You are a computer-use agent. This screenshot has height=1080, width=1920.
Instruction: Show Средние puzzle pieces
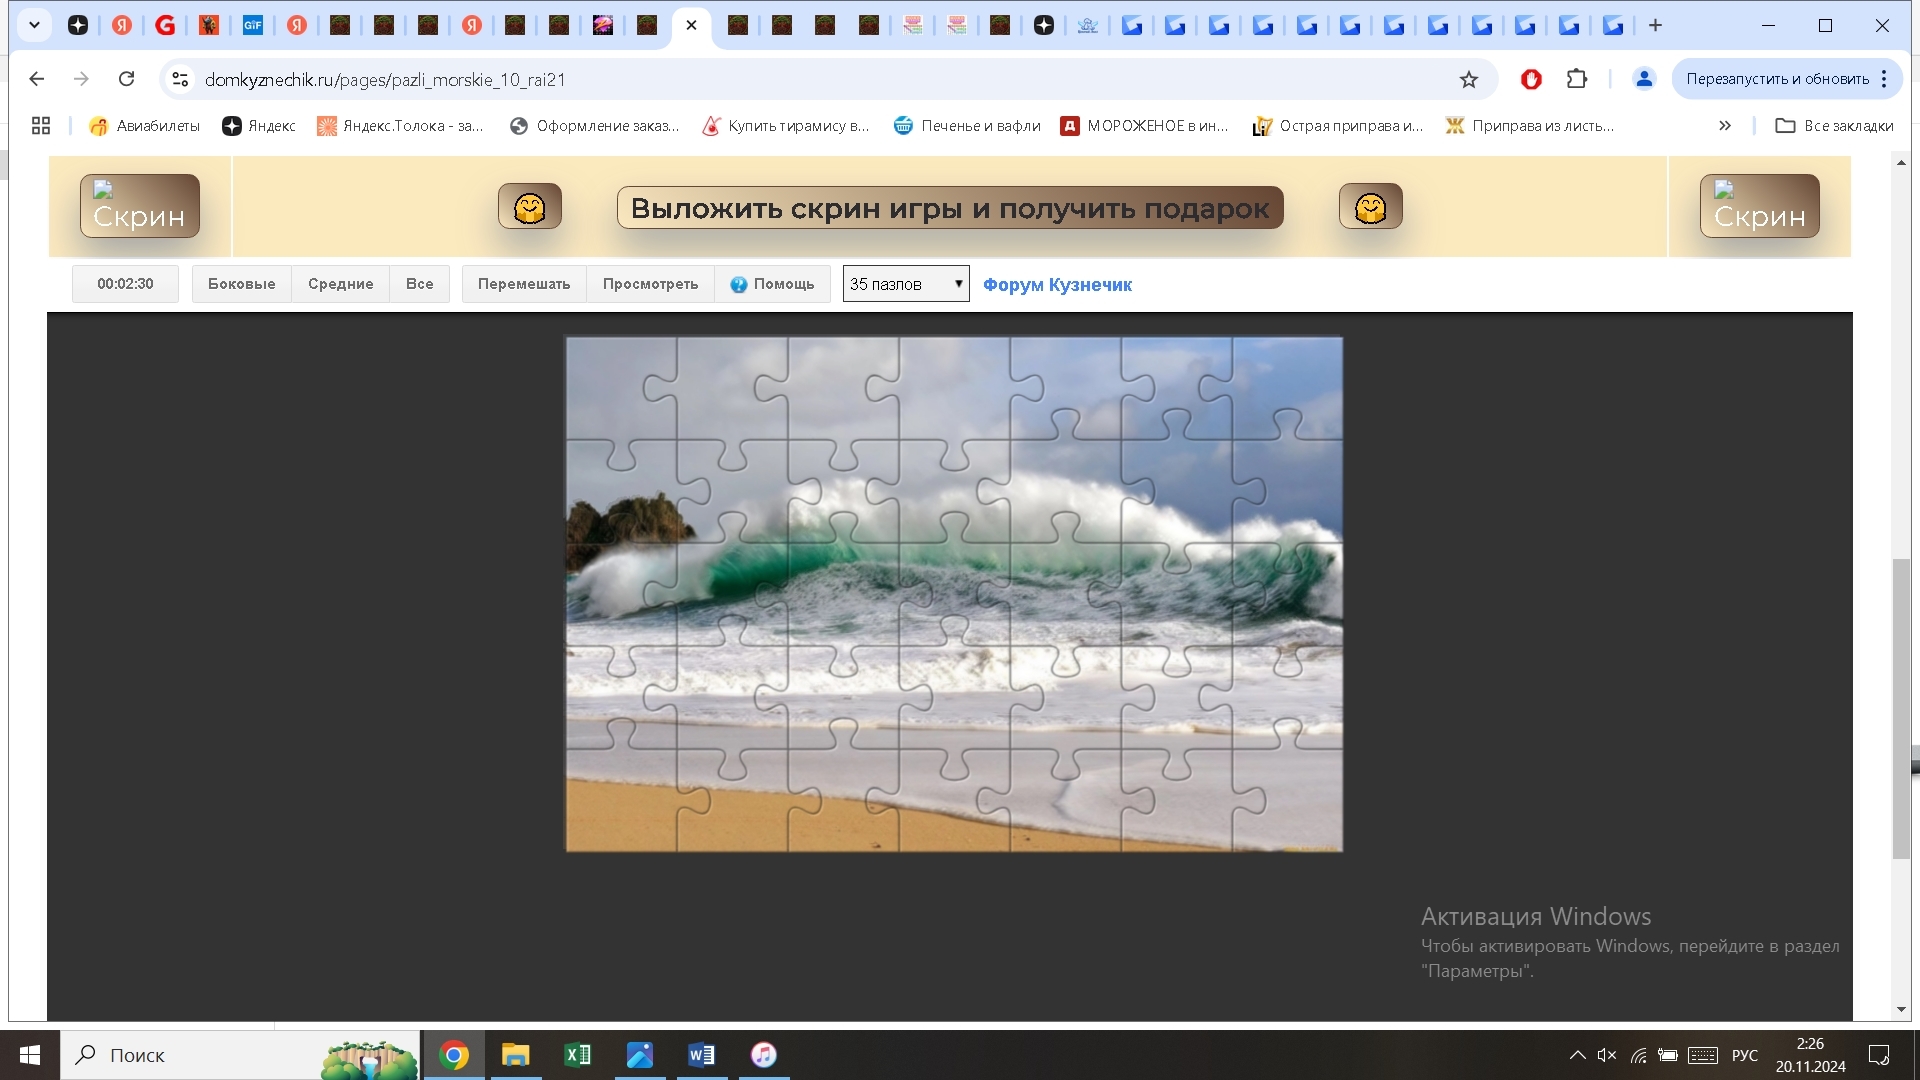[x=341, y=284]
